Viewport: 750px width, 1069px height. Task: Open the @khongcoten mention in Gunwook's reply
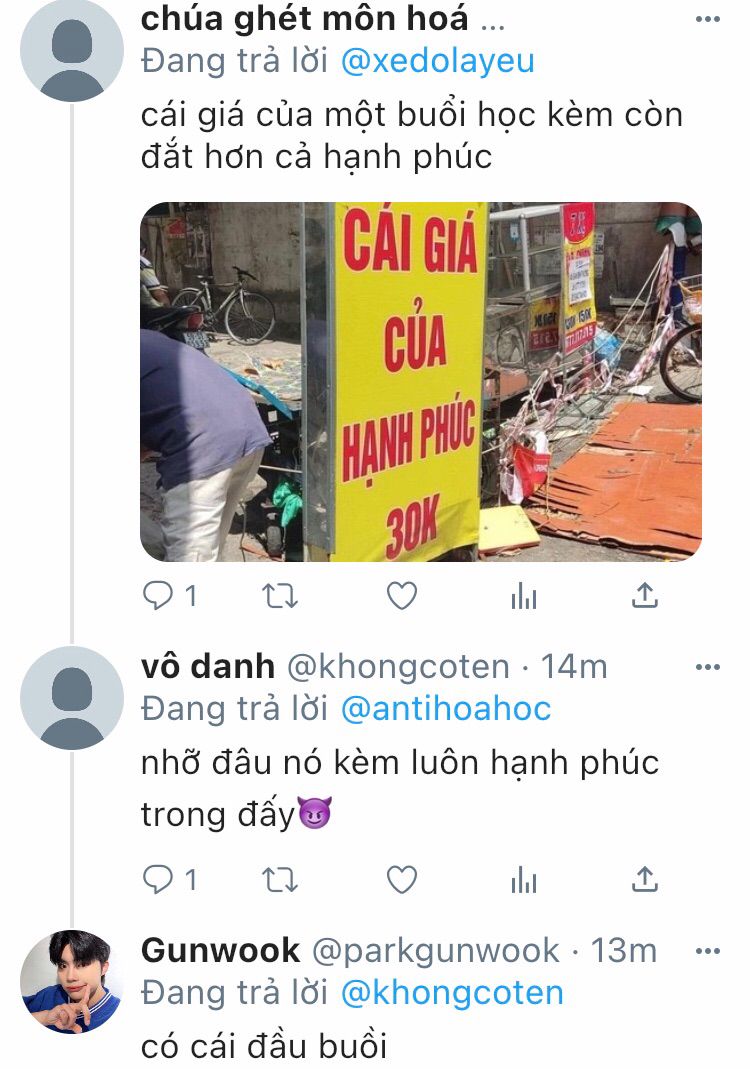click(x=451, y=993)
